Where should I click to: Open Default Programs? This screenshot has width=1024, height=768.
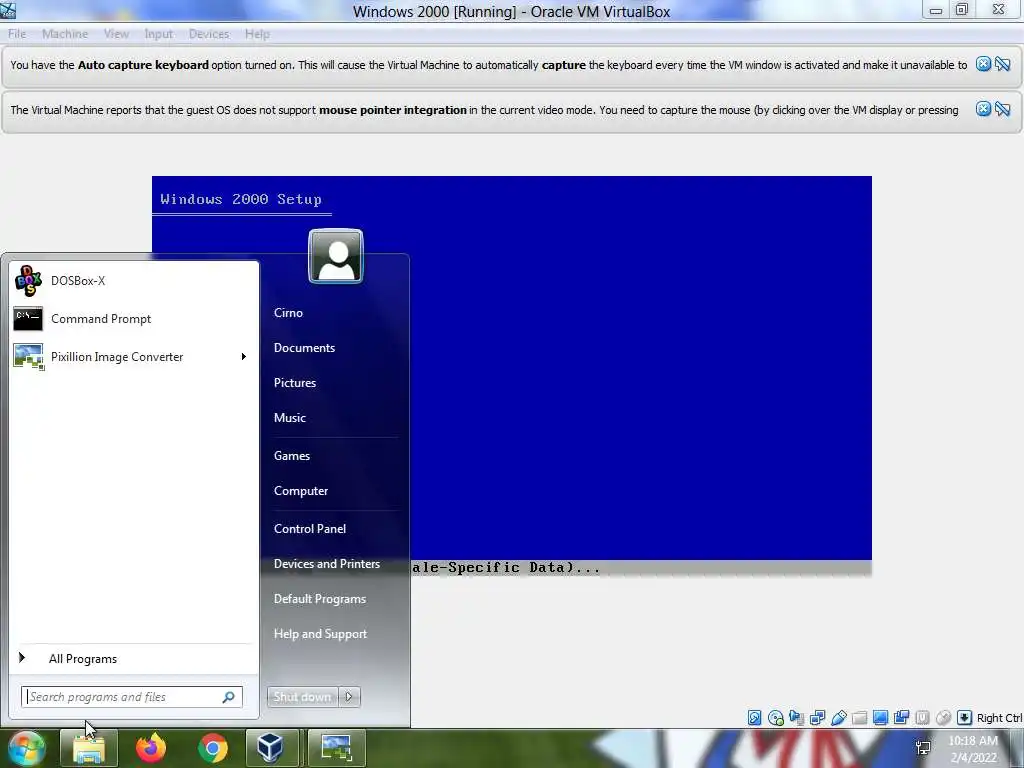coord(319,599)
